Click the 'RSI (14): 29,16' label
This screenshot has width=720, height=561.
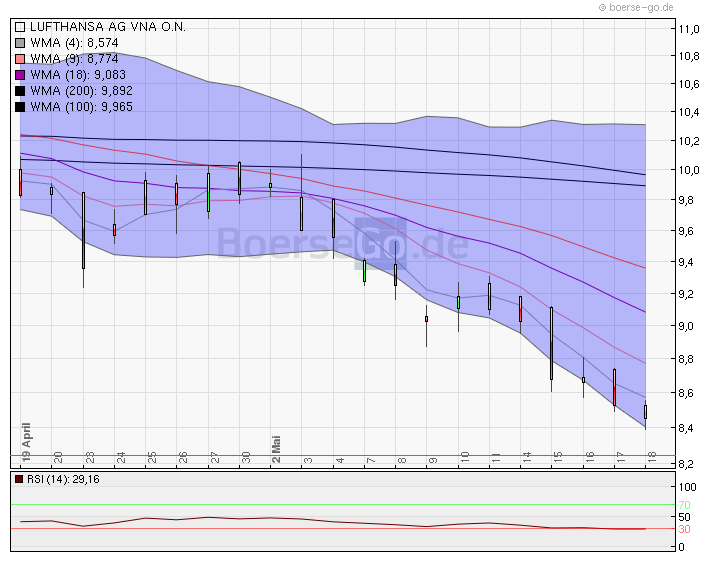point(63,479)
